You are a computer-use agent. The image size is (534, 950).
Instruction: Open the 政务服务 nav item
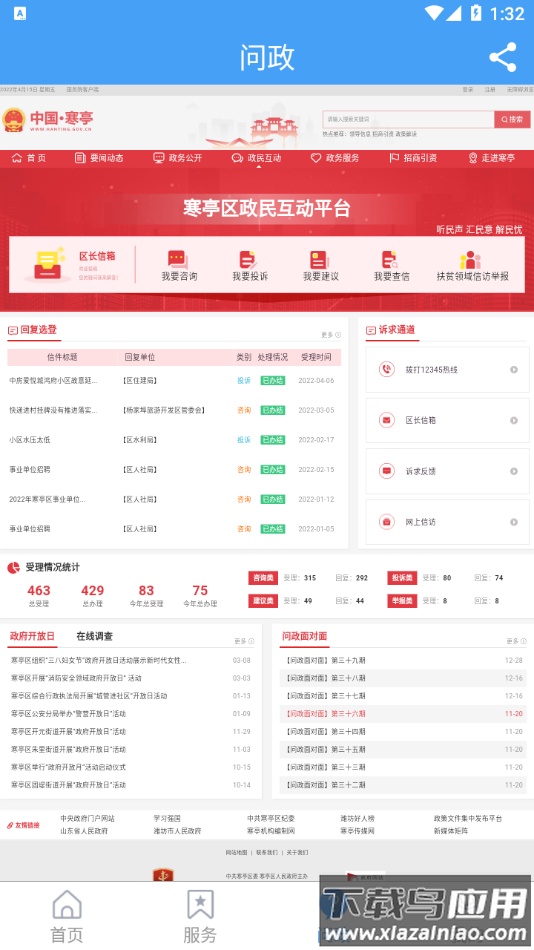(x=335, y=158)
